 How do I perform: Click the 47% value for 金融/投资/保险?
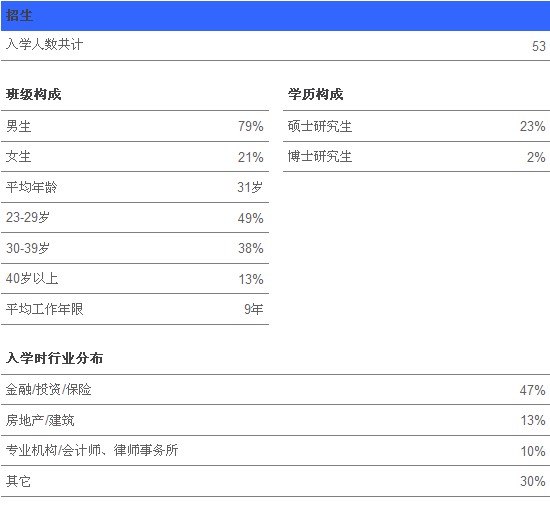532,390
